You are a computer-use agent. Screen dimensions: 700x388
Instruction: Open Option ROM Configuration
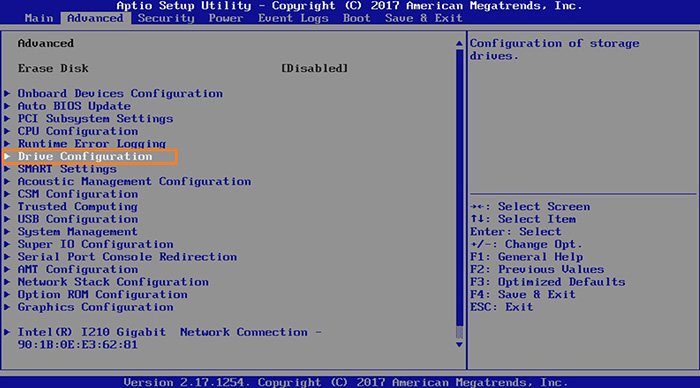[103, 294]
